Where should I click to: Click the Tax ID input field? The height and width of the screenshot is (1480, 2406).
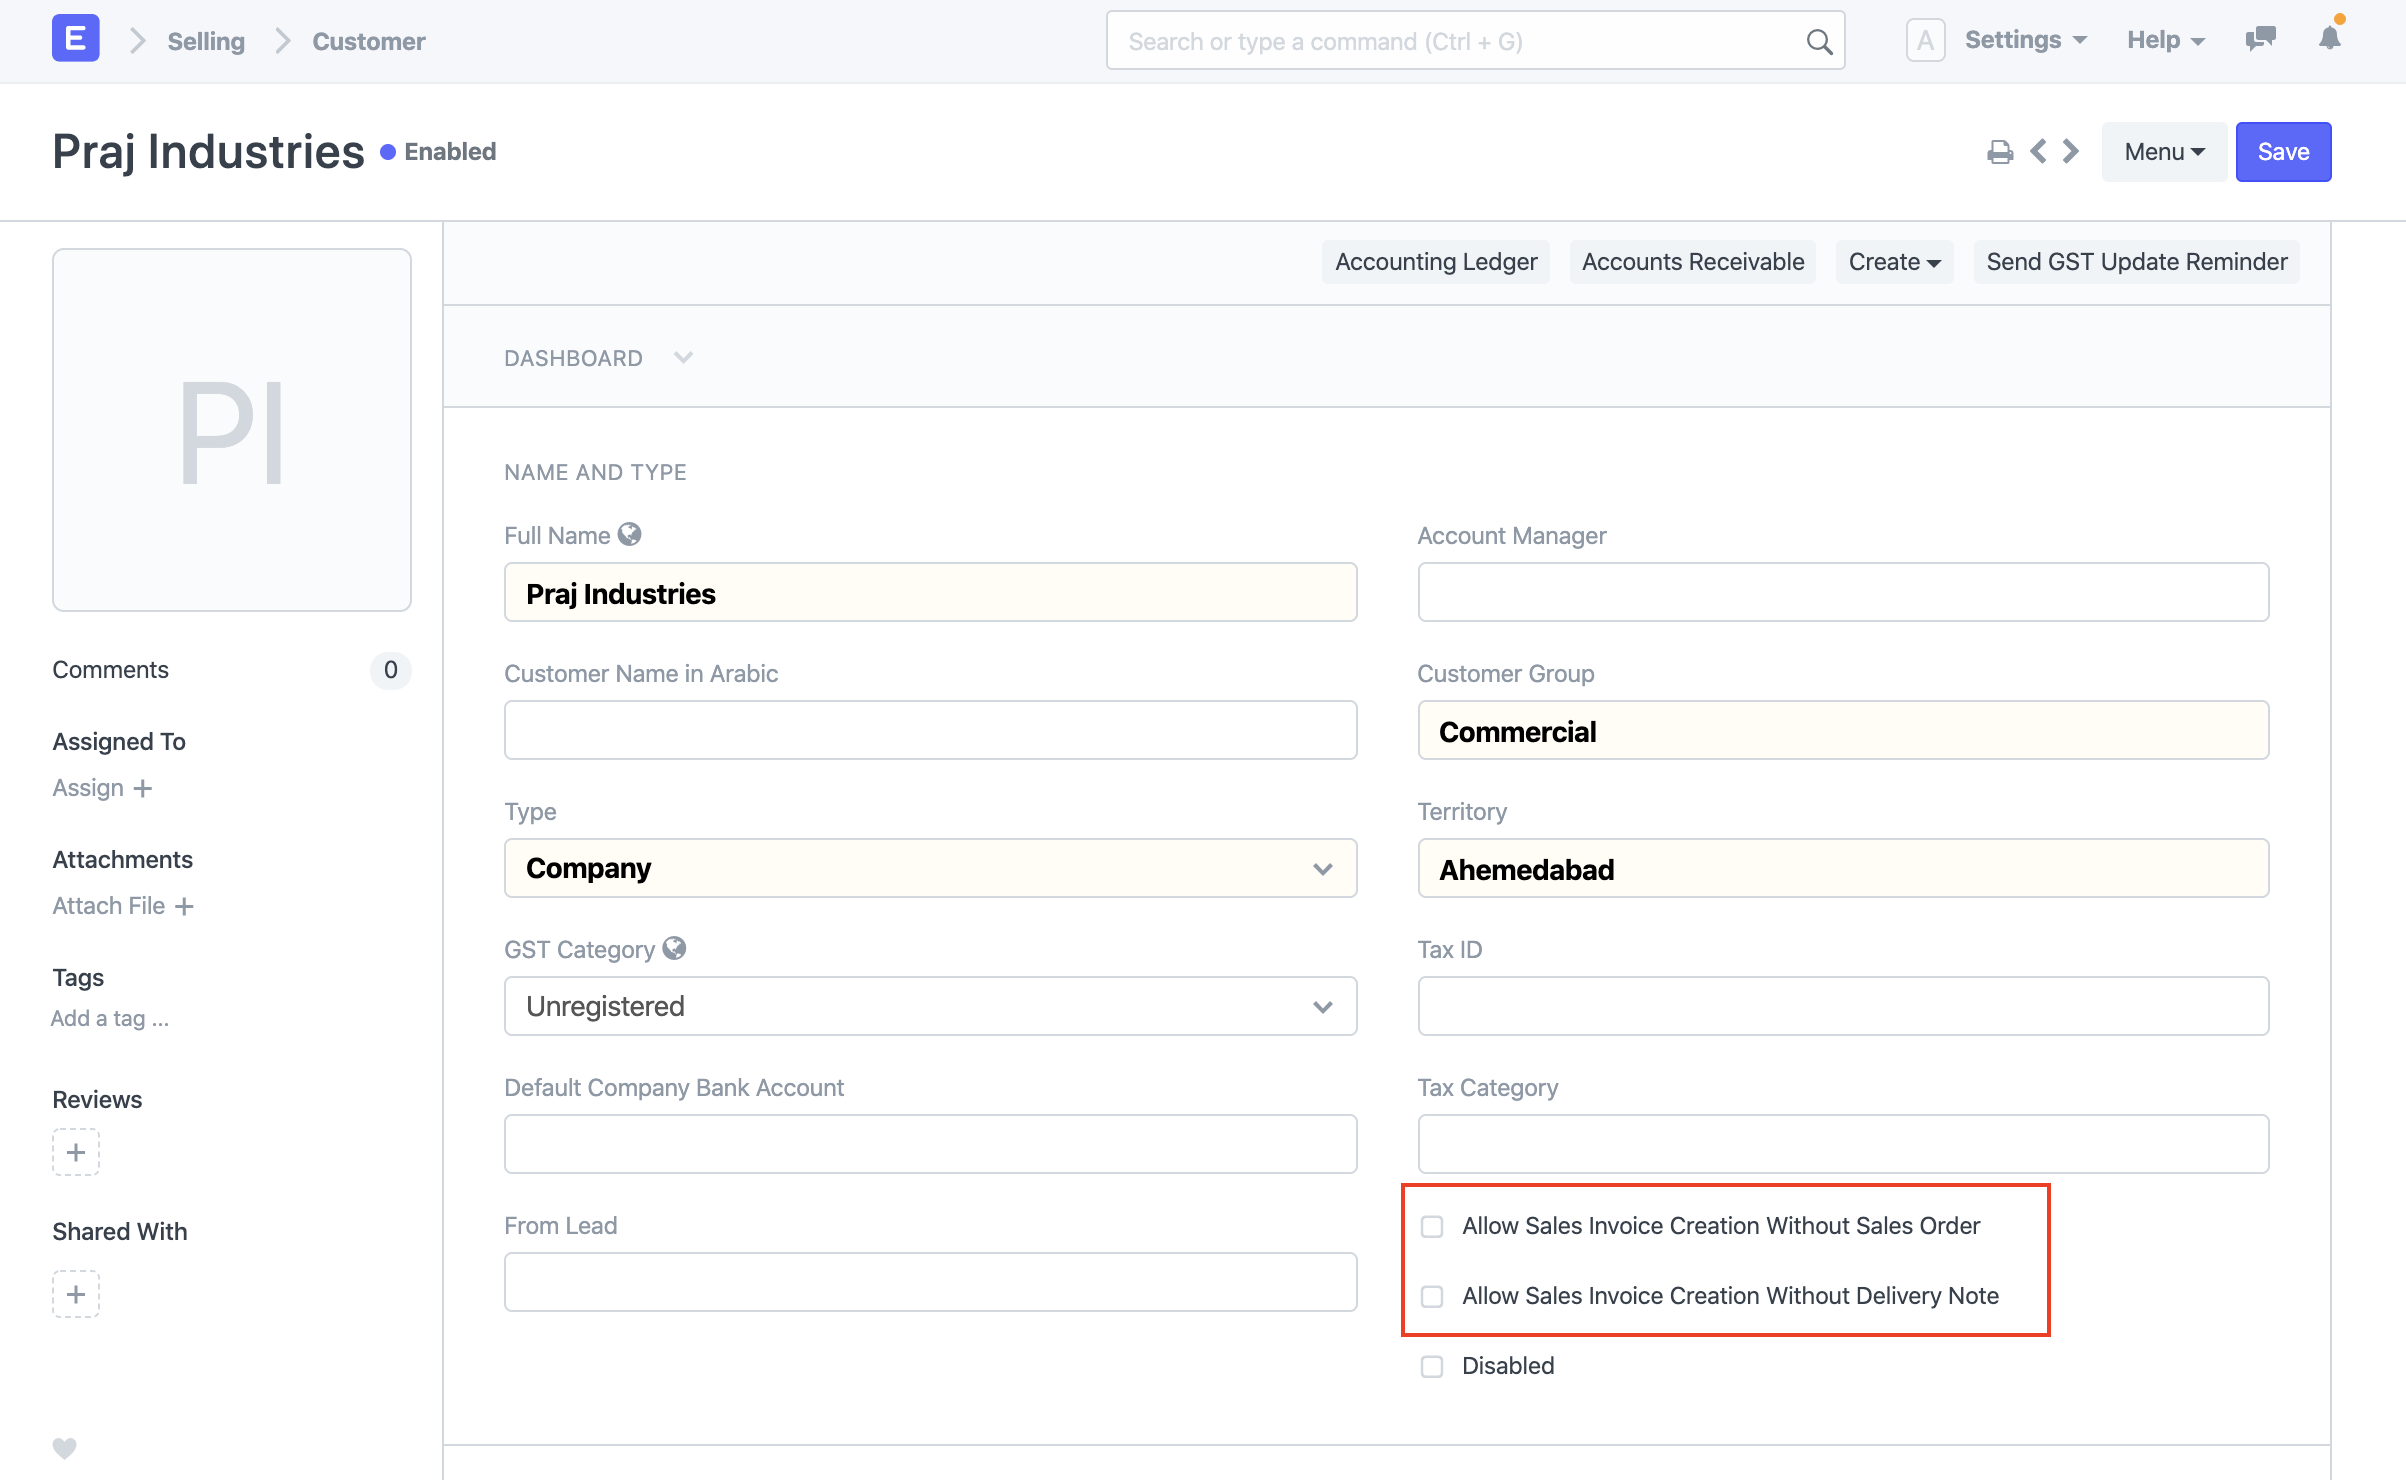pyautogui.click(x=1842, y=1006)
